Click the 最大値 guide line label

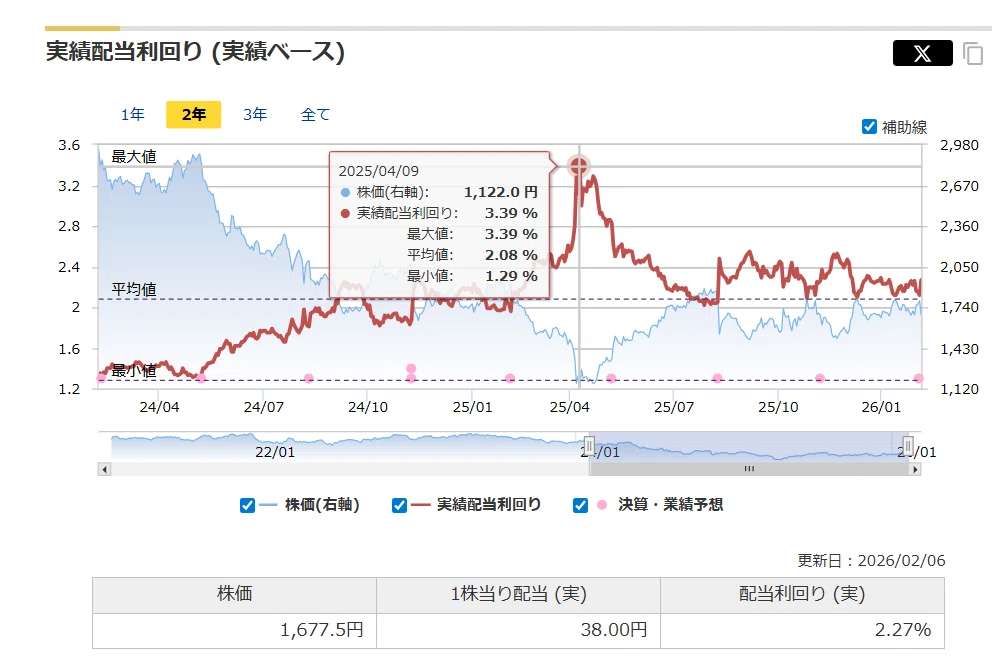(x=134, y=157)
